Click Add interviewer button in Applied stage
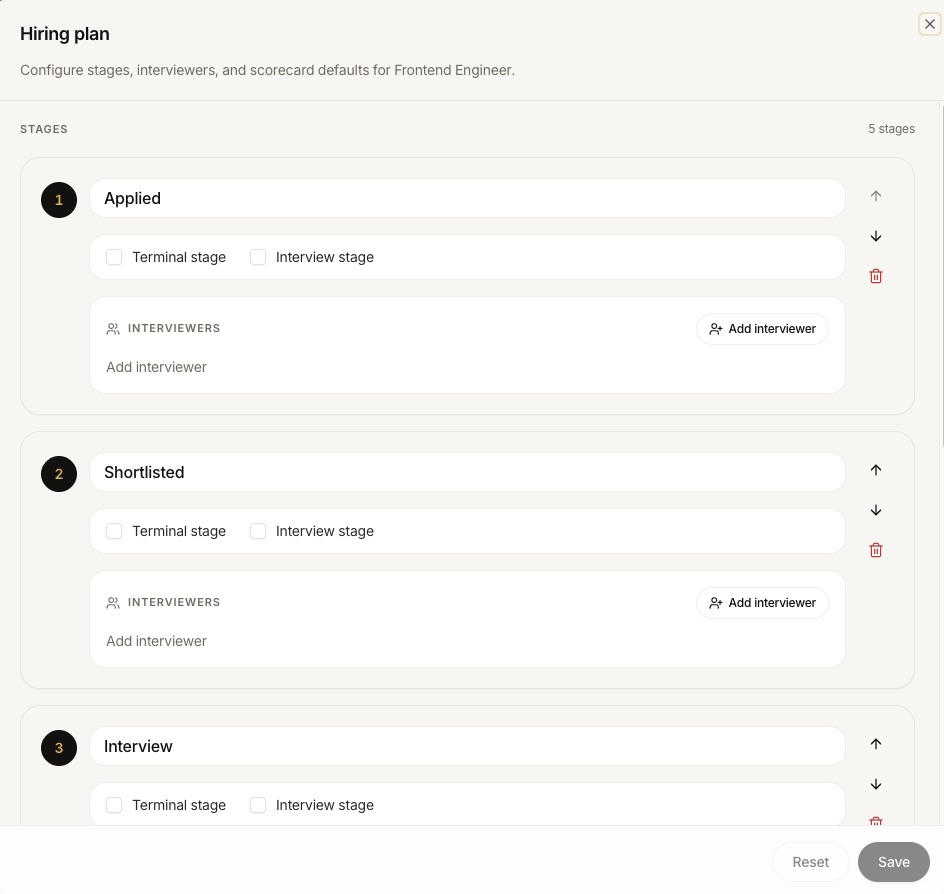The width and height of the screenshot is (944, 894). pos(762,329)
